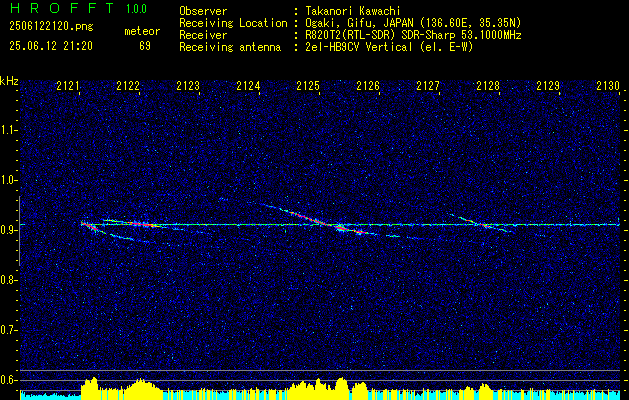Click the 1.1 frequency axis label
629x400 pixels.
(x=8, y=130)
